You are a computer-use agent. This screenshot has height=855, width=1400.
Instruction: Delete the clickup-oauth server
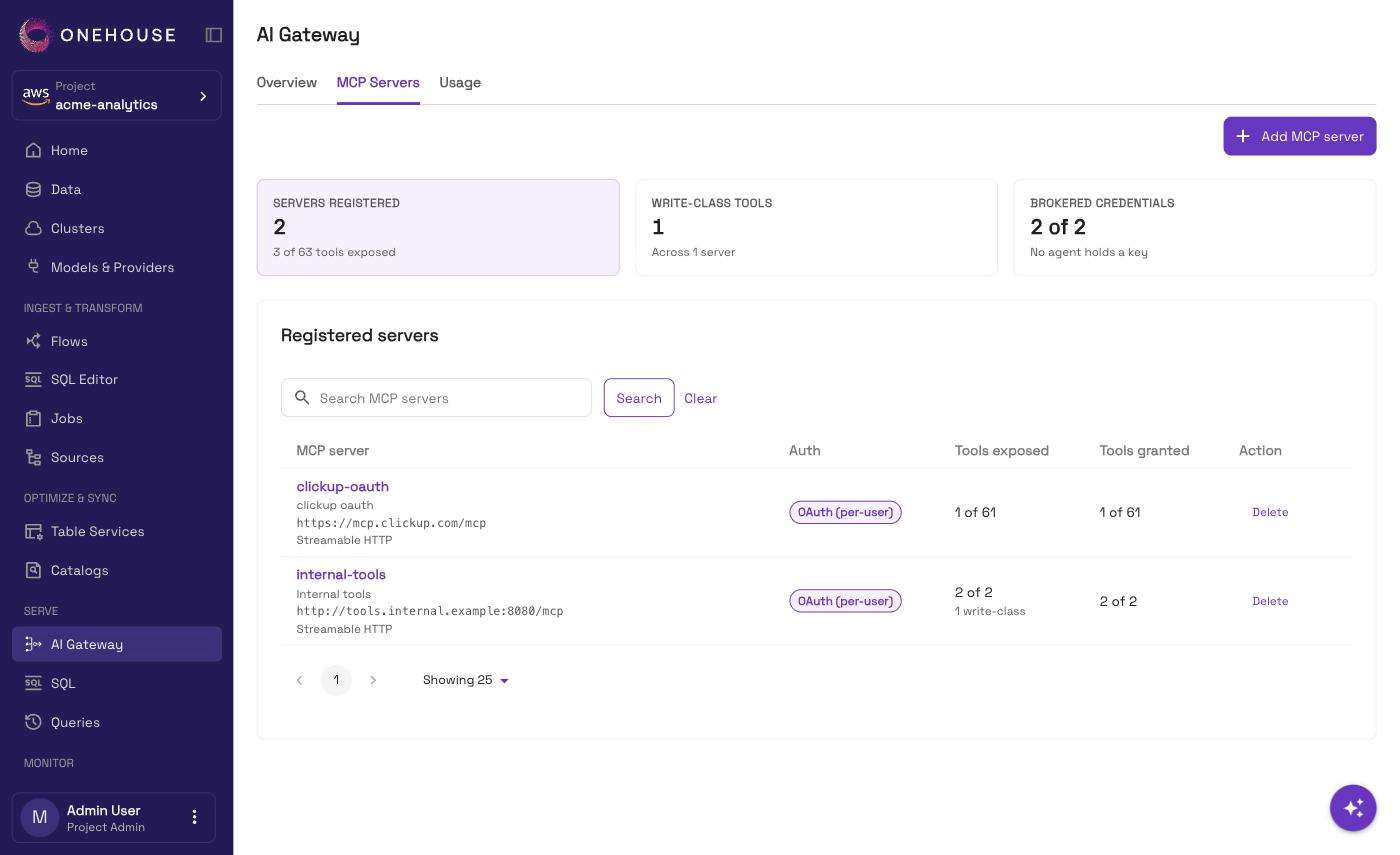pyautogui.click(x=1270, y=512)
